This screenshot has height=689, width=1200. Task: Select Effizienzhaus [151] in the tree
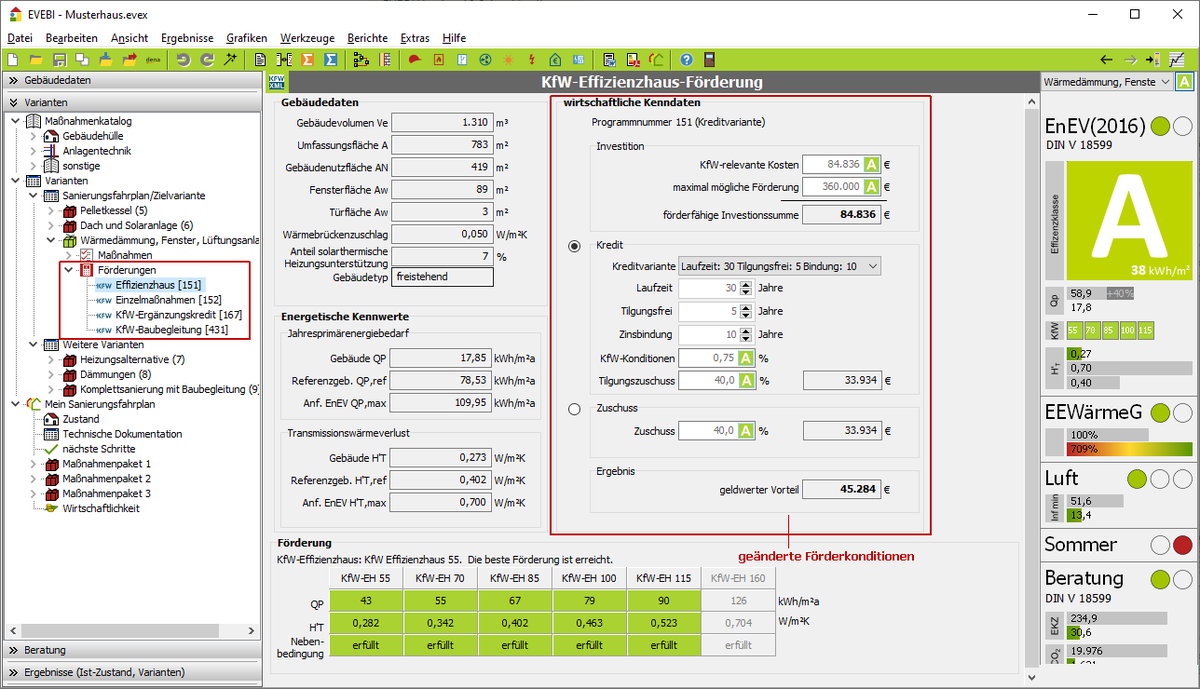pyautogui.click(x=158, y=285)
